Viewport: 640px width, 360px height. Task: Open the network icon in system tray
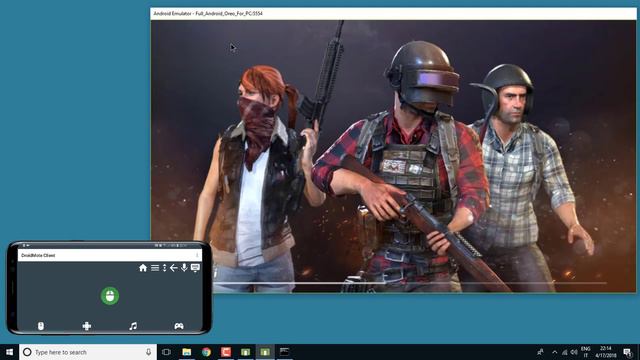[x=564, y=352]
